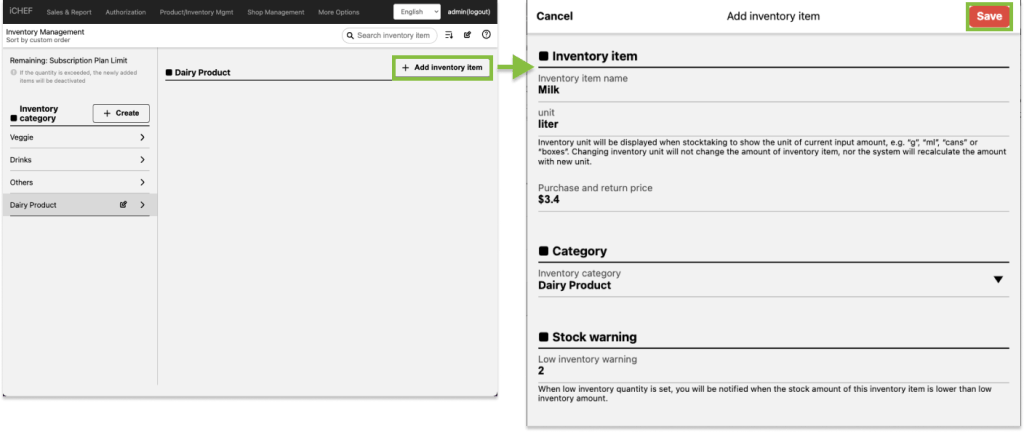Click the edit icon beside Dairy Product
The height and width of the screenshot is (432, 1024).
123,205
